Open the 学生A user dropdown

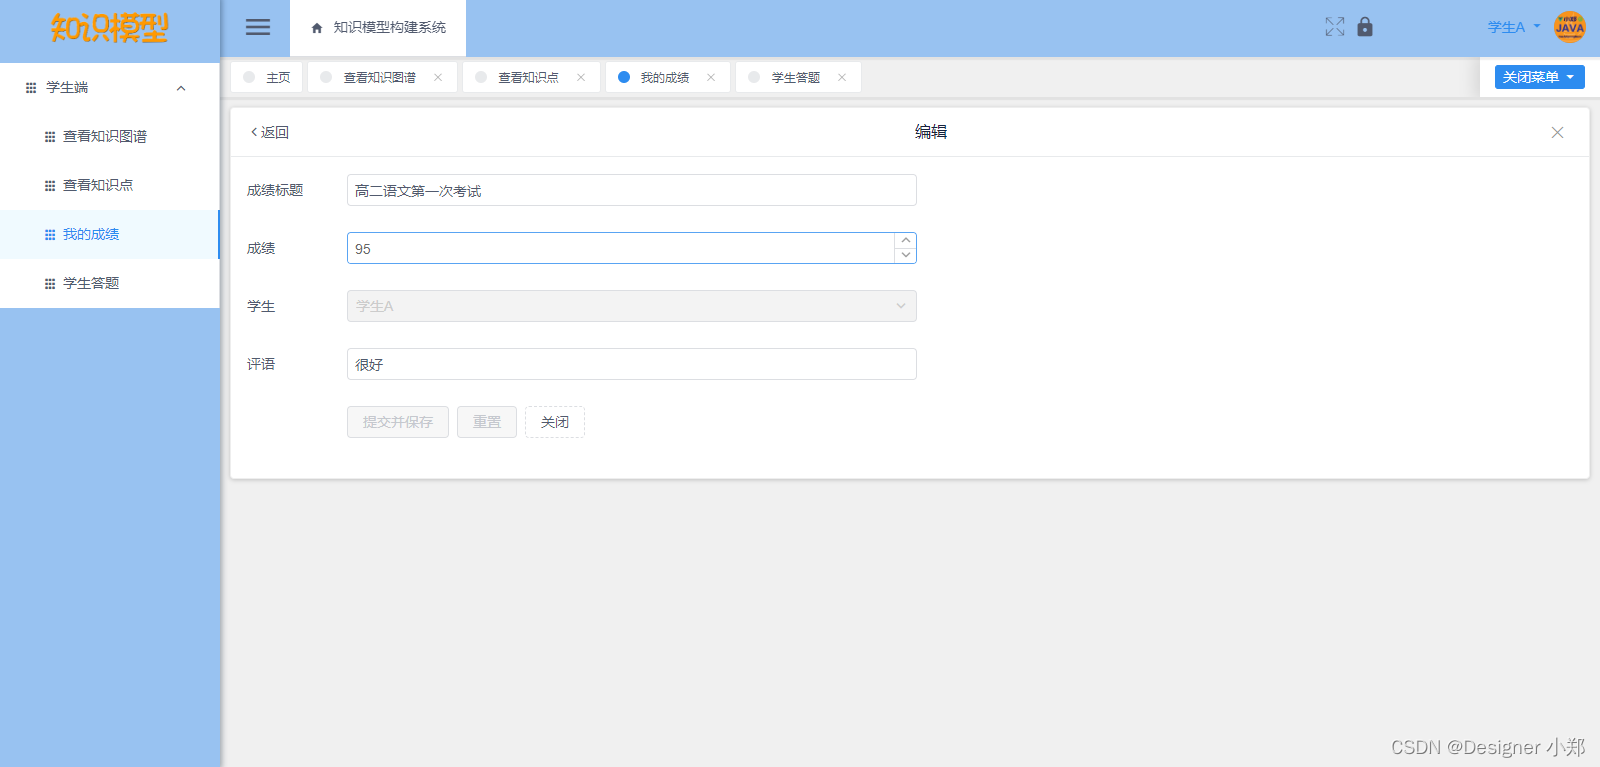click(1513, 27)
